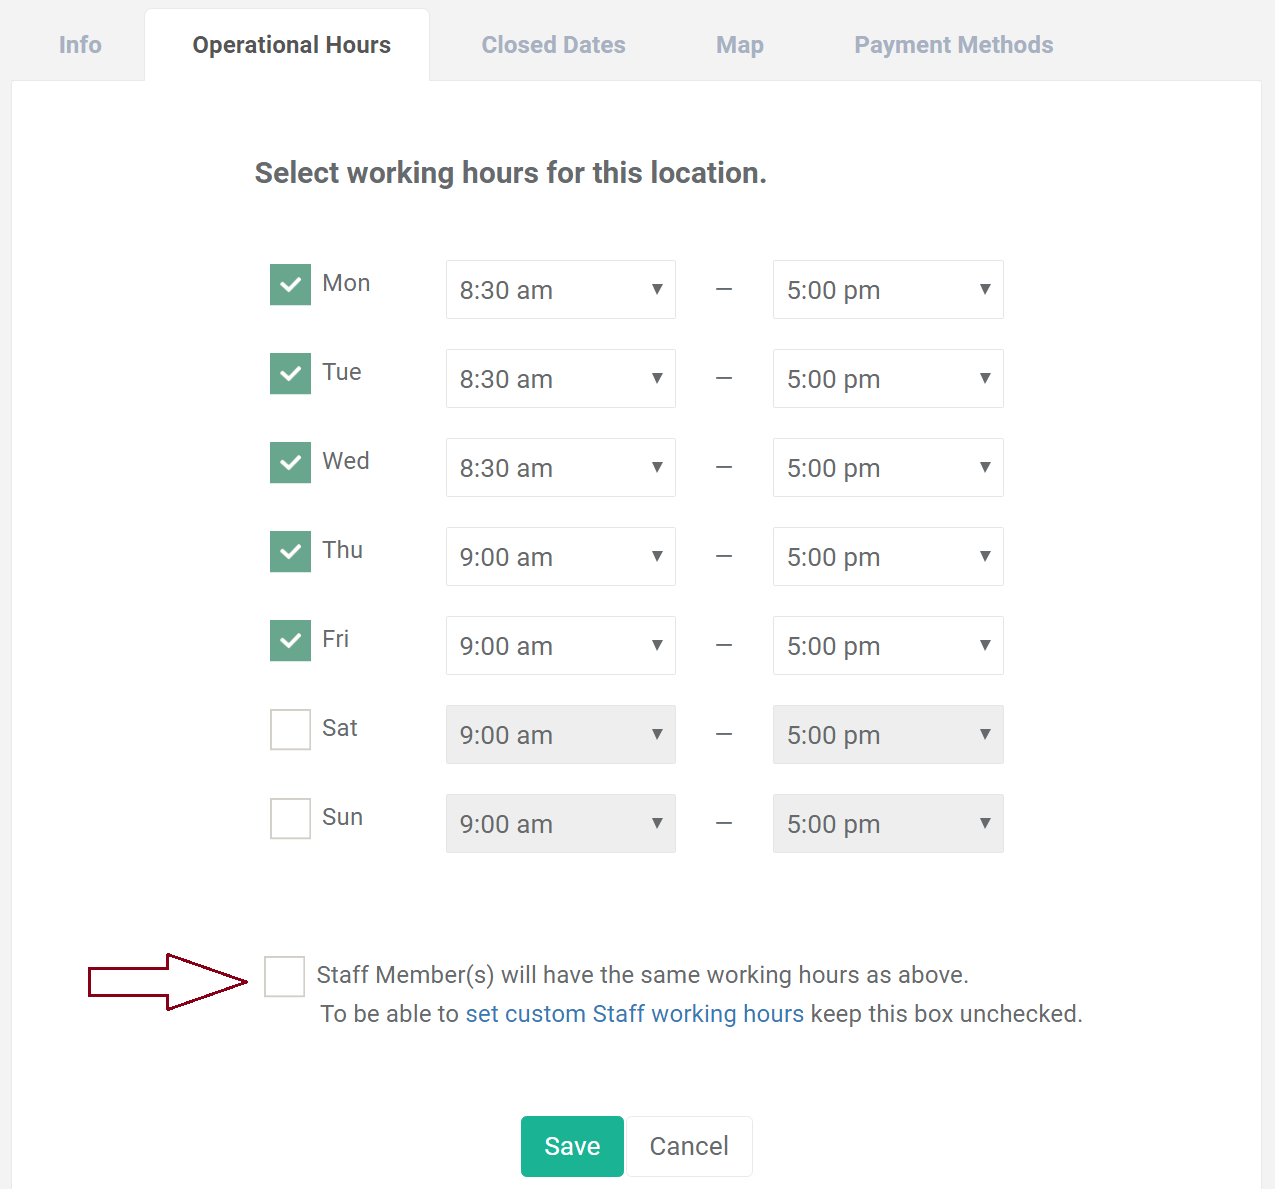Open the Map tab
1275x1189 pixels.
tap(739, 44)
